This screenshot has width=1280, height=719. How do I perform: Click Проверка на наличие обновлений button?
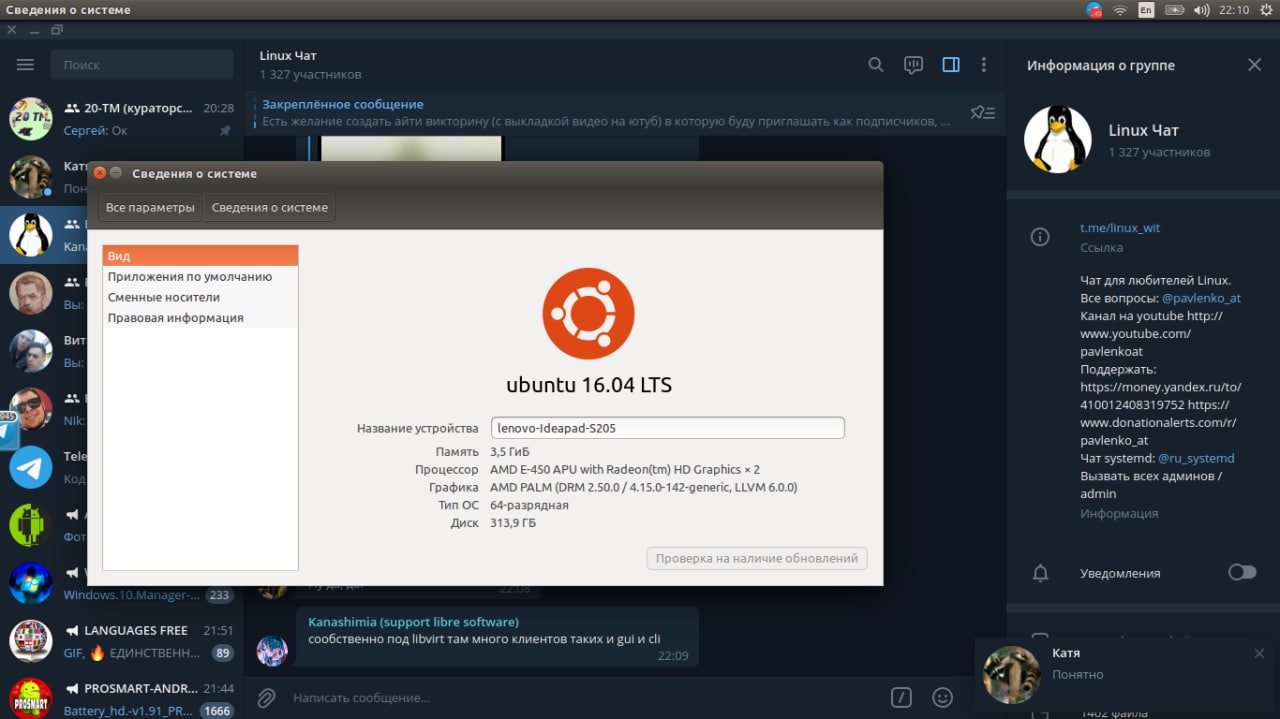757,558
